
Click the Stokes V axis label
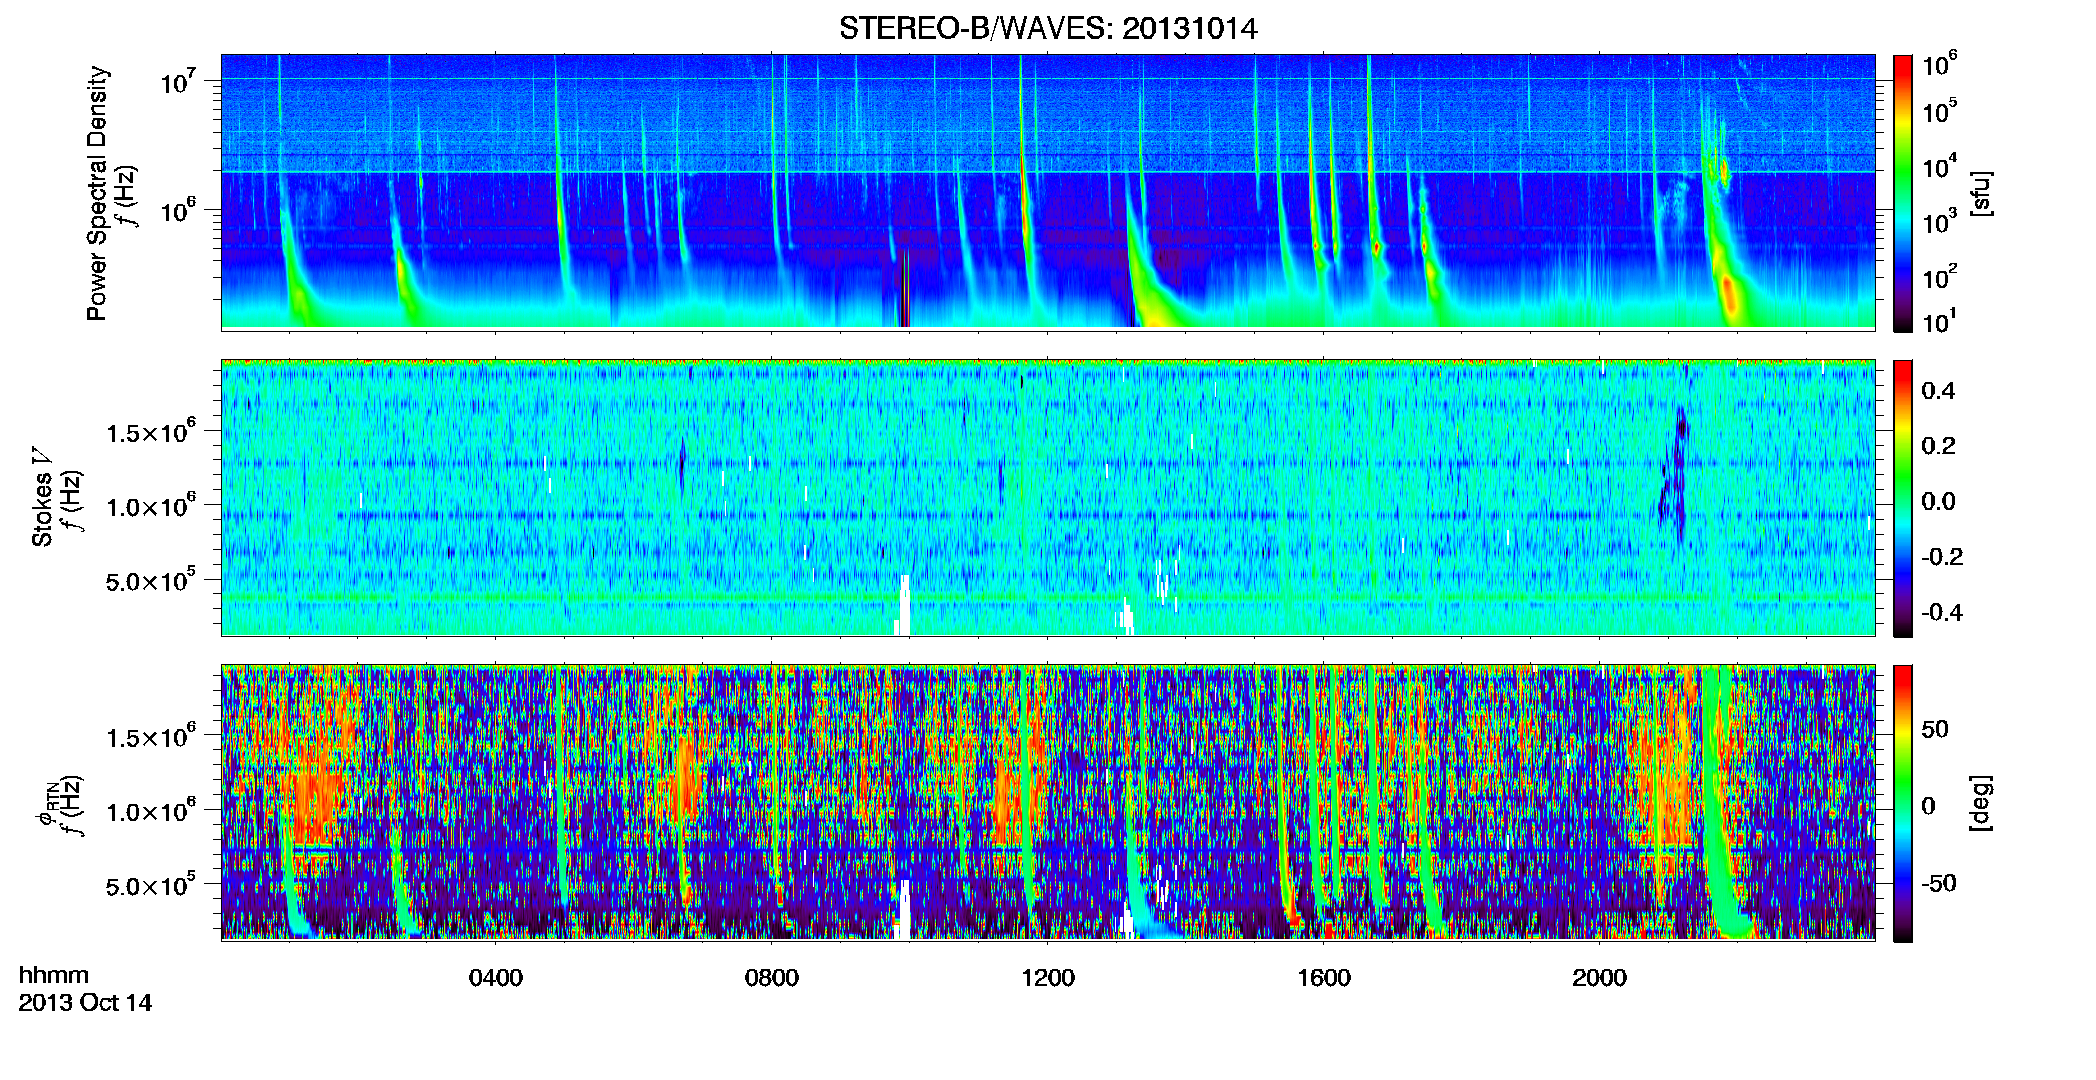tap(43, 497)
